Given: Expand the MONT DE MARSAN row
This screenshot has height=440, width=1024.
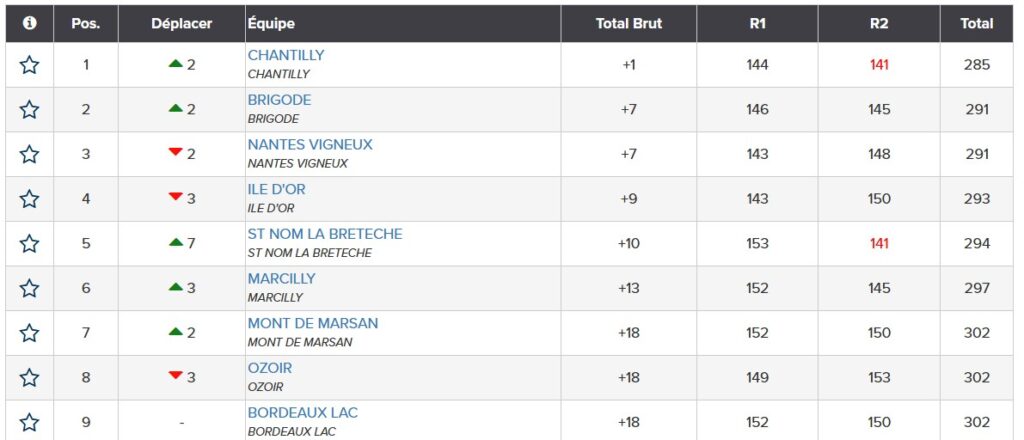Looking at the screenshot, I should pos(313,324).
